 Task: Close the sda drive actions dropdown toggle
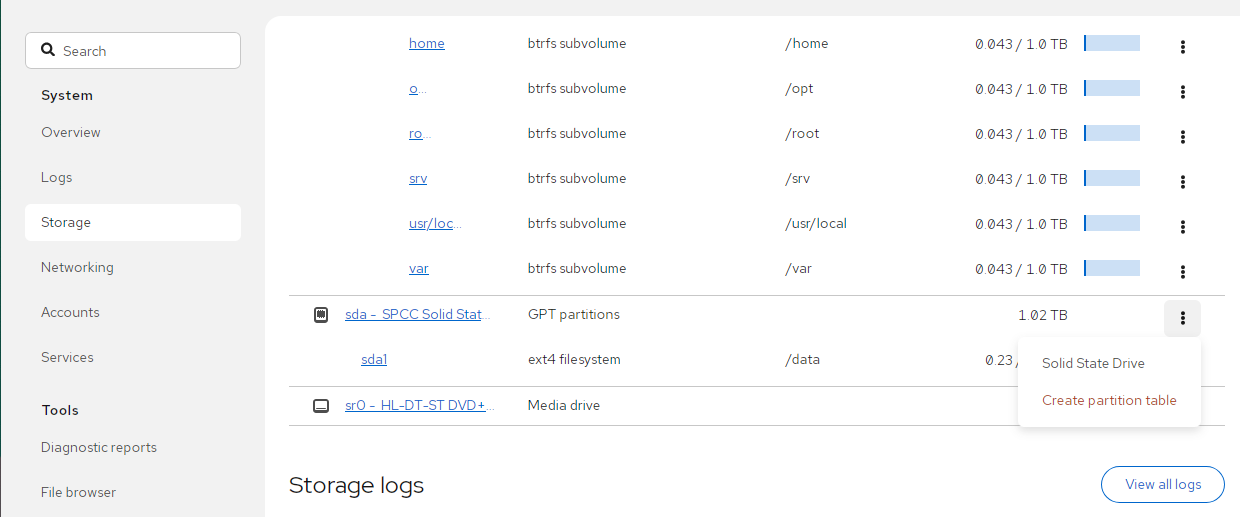pos(1182,318)
